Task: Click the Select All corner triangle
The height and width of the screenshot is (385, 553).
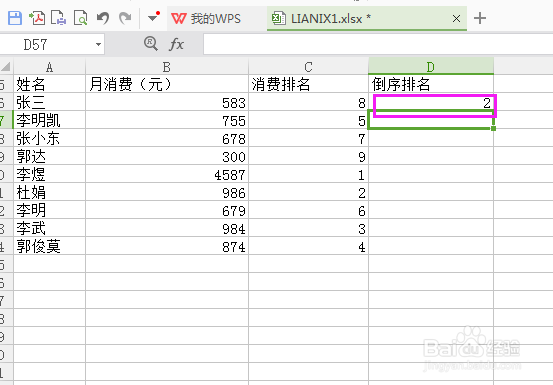Action: coord(6,66)
